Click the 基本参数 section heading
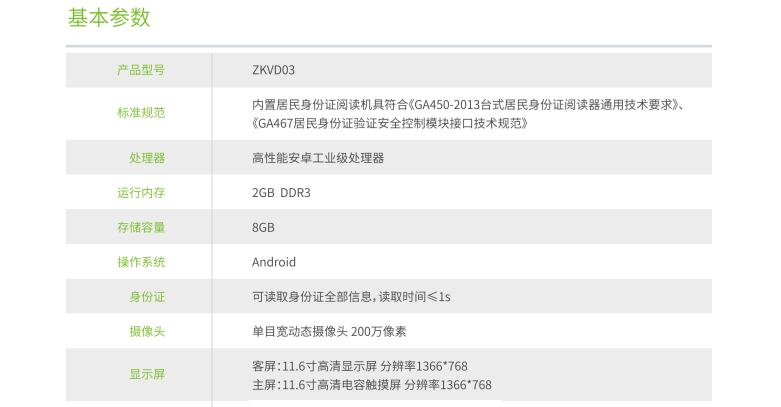Screen dimensions: 781x407 (109, 18)
